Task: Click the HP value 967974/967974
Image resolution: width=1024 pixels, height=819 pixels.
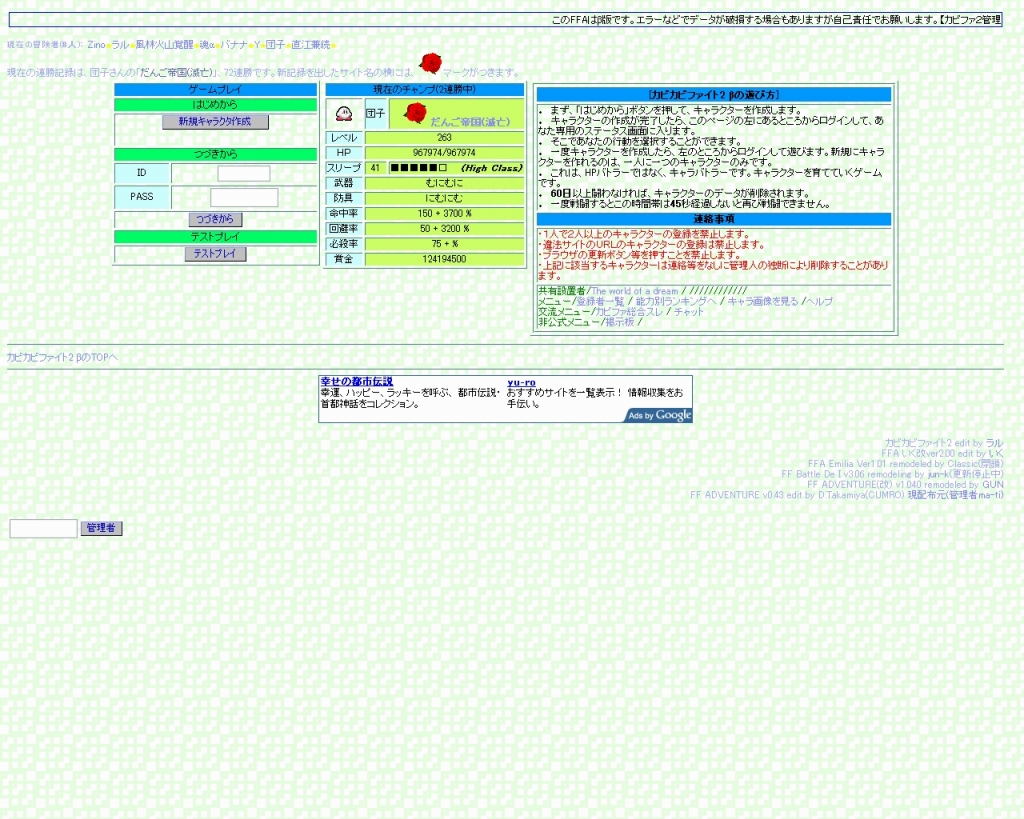Action: click(444, 153)
